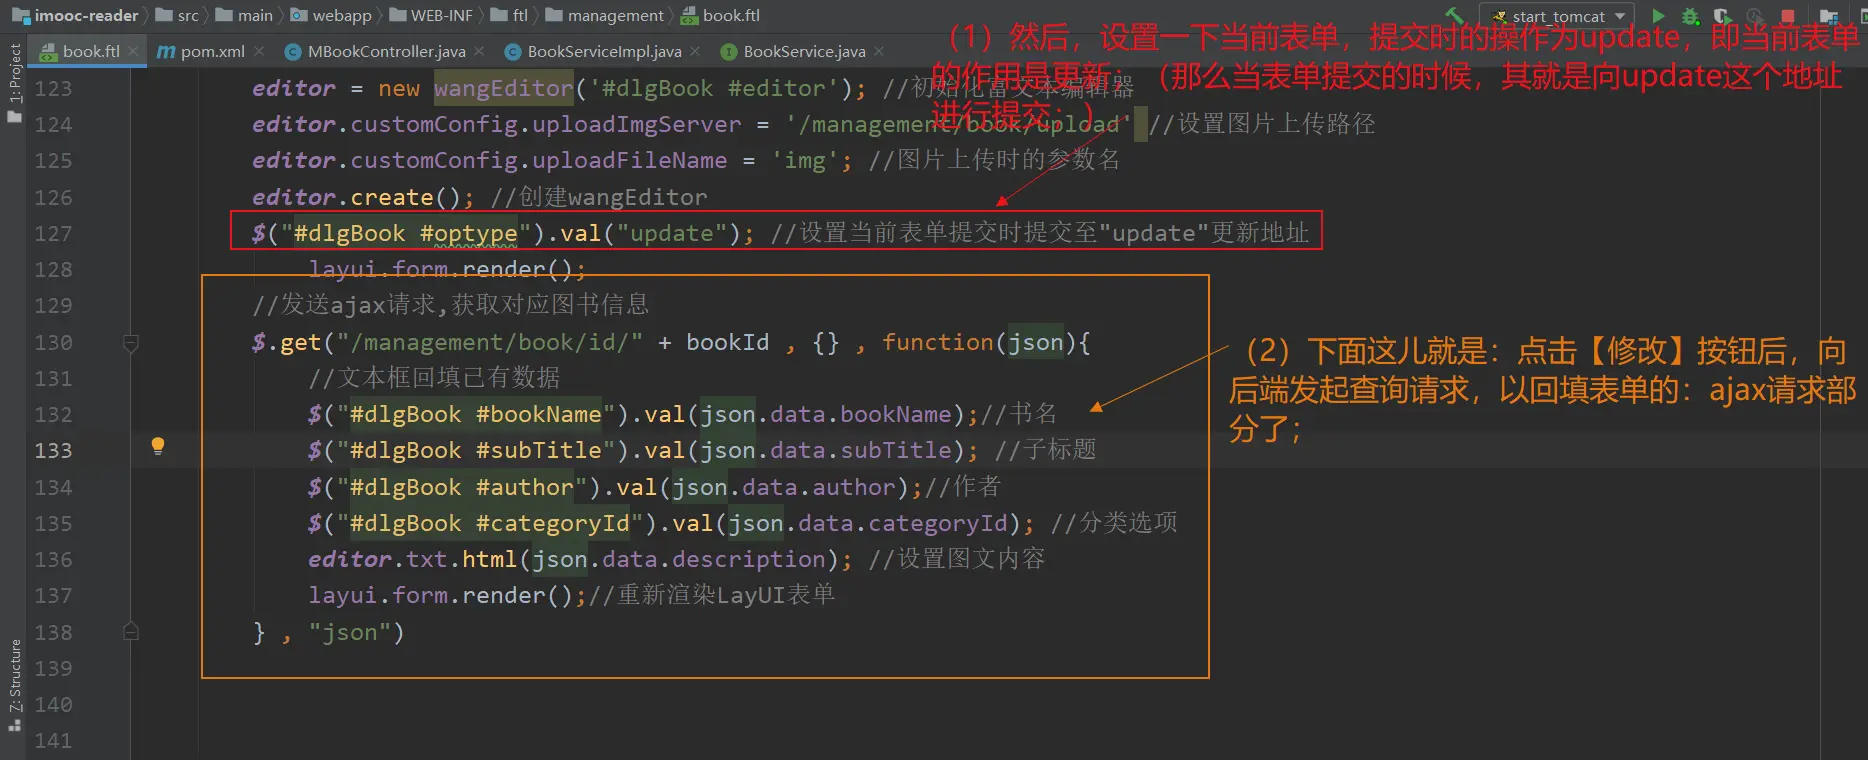The height and width of the screenshot is (760, 1868).
Task: Click wangEditor constructor on line 123
Action: [504, 89]
